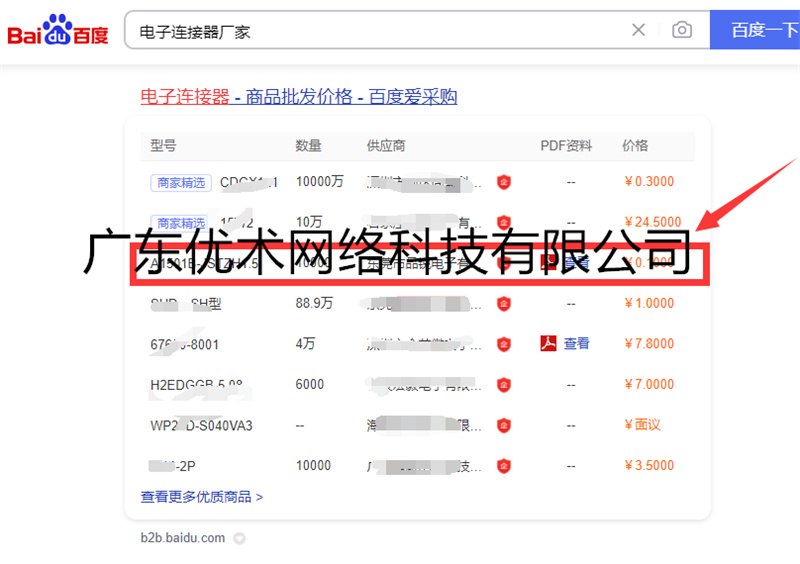
Task: Click the model WP2_D-S040VA3
Action: pyautogui.click(x=202, y=425)
